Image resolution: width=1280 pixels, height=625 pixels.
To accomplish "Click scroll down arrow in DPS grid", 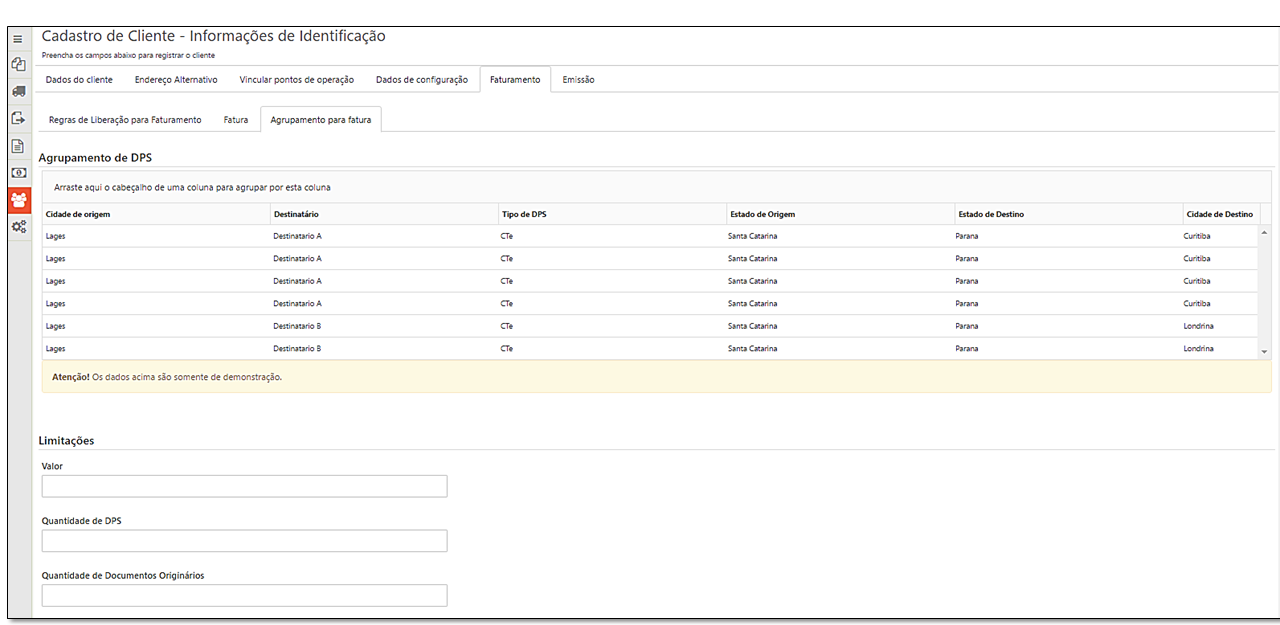I will (1264, 352).
